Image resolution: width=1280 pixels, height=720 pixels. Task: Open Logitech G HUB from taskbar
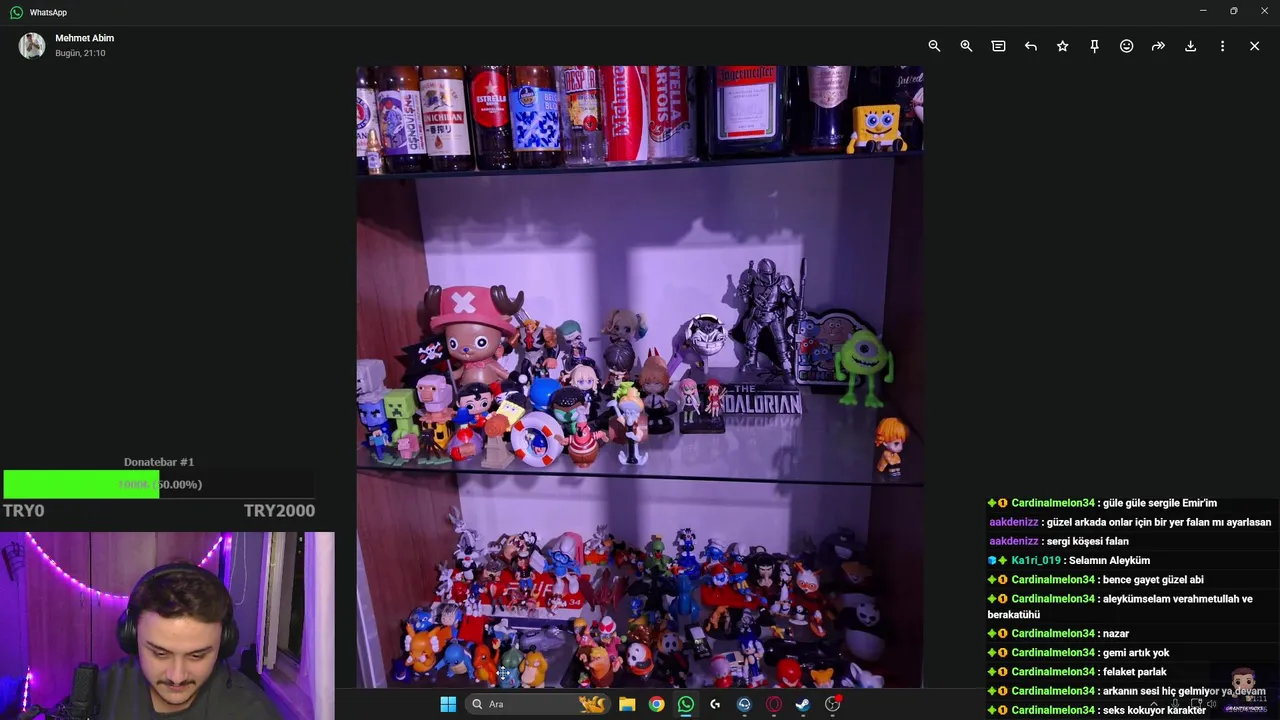click(715, 704)
